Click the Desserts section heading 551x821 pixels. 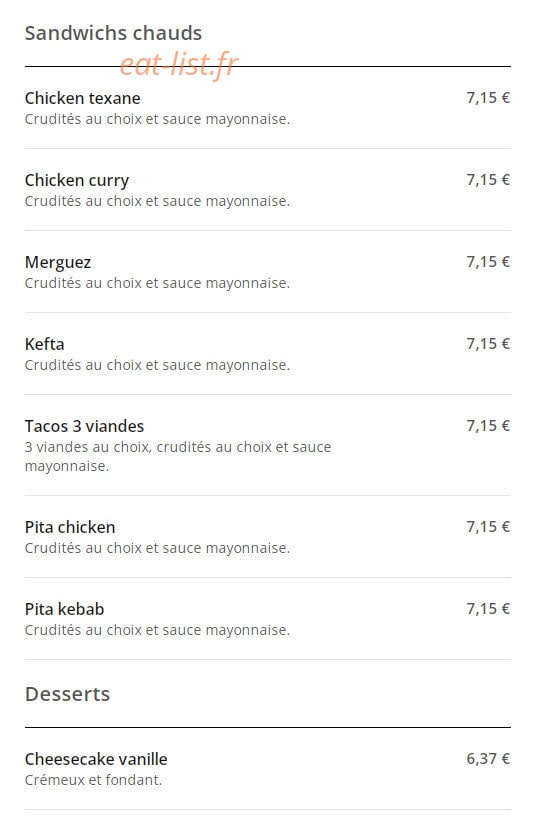point(67,694)
